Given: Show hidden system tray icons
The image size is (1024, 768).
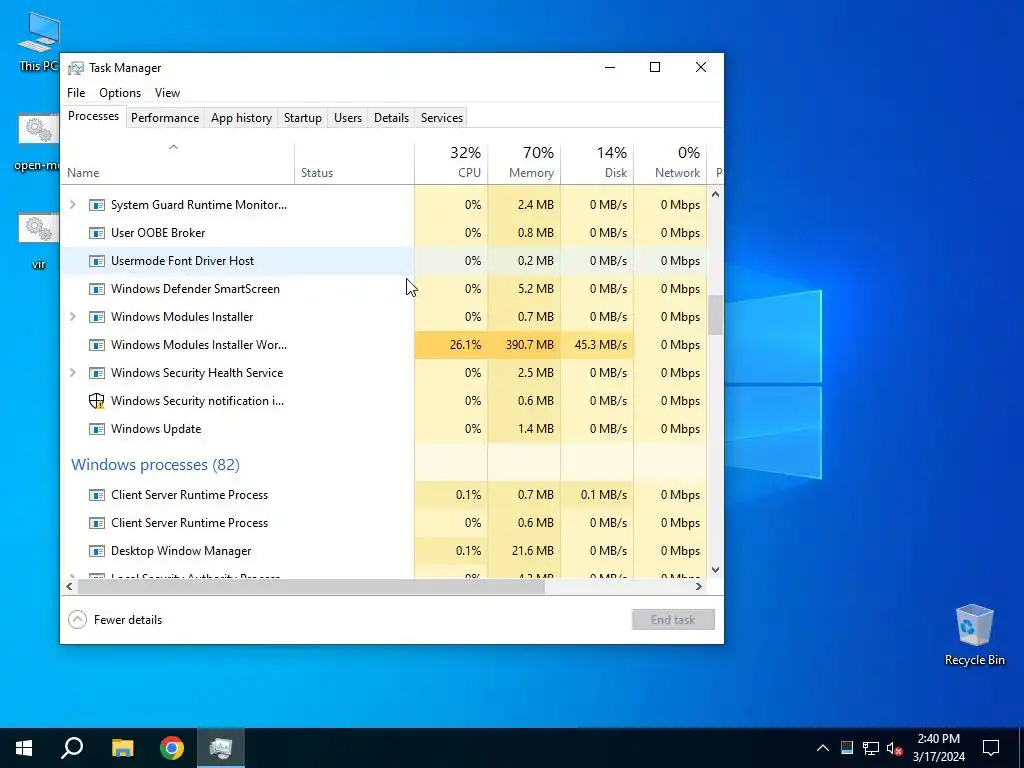Looking at the screenshot, I should pyautogui.click(x=823, y=748).
